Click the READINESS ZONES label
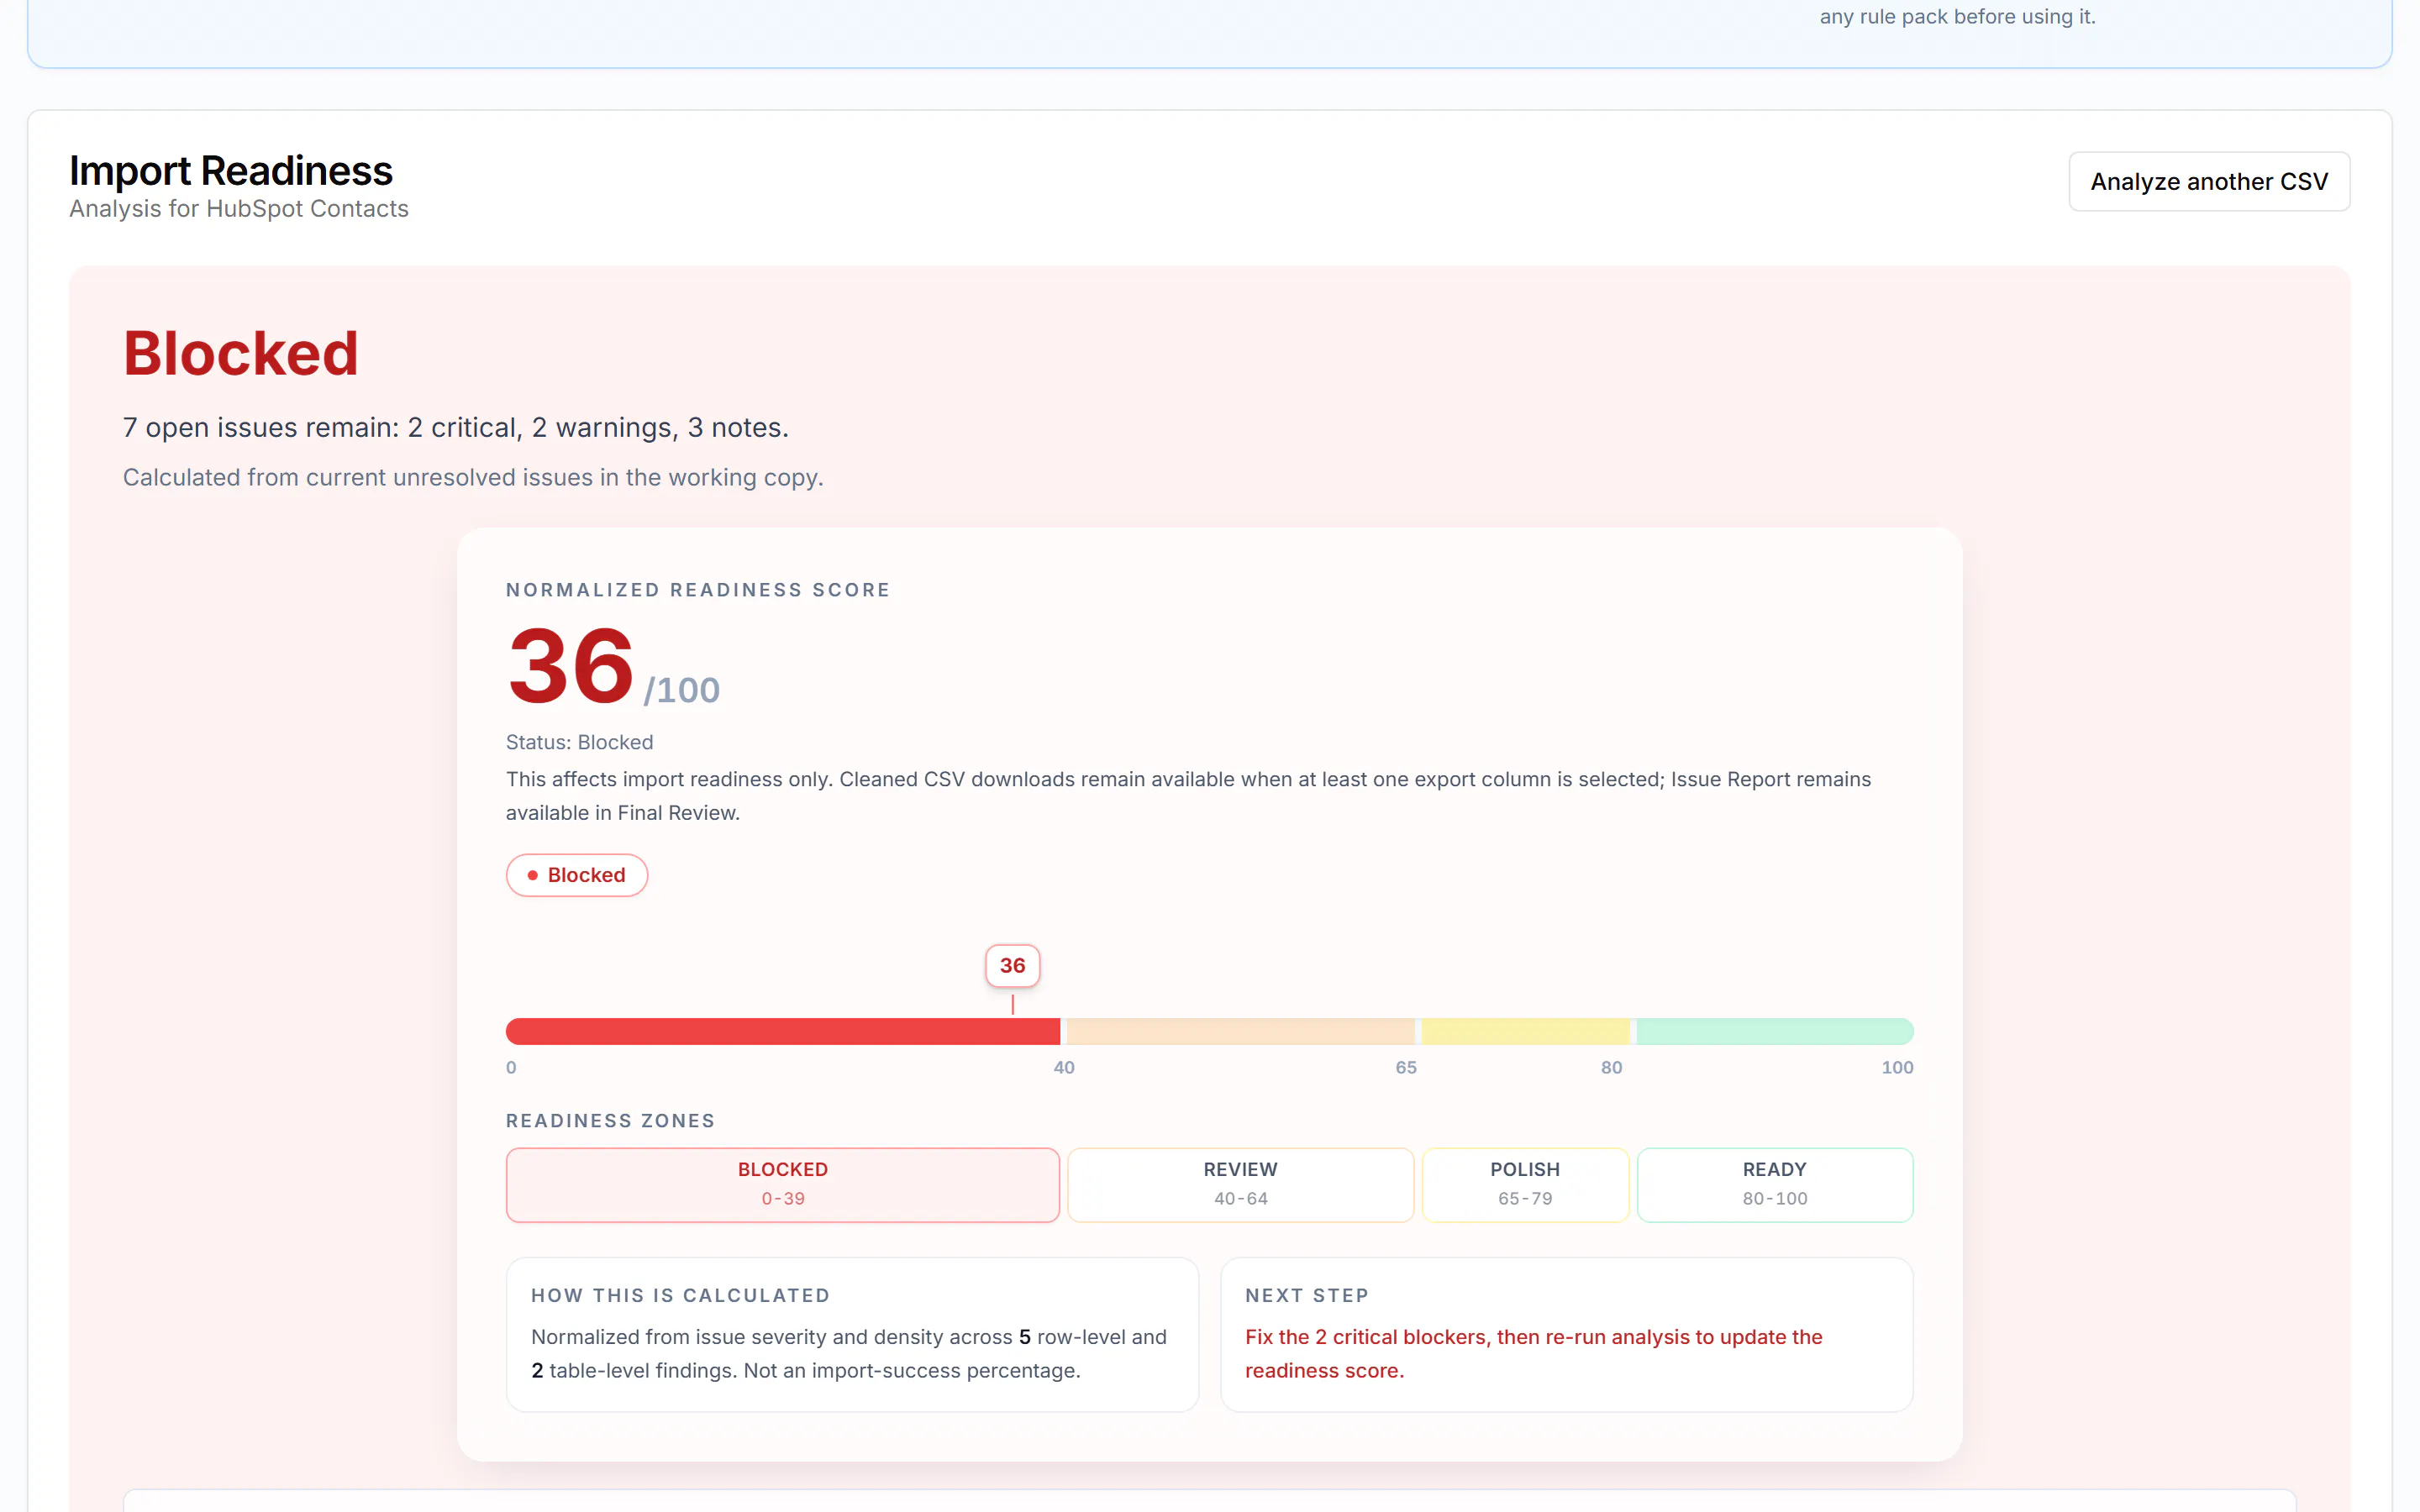 point(610,1121)
